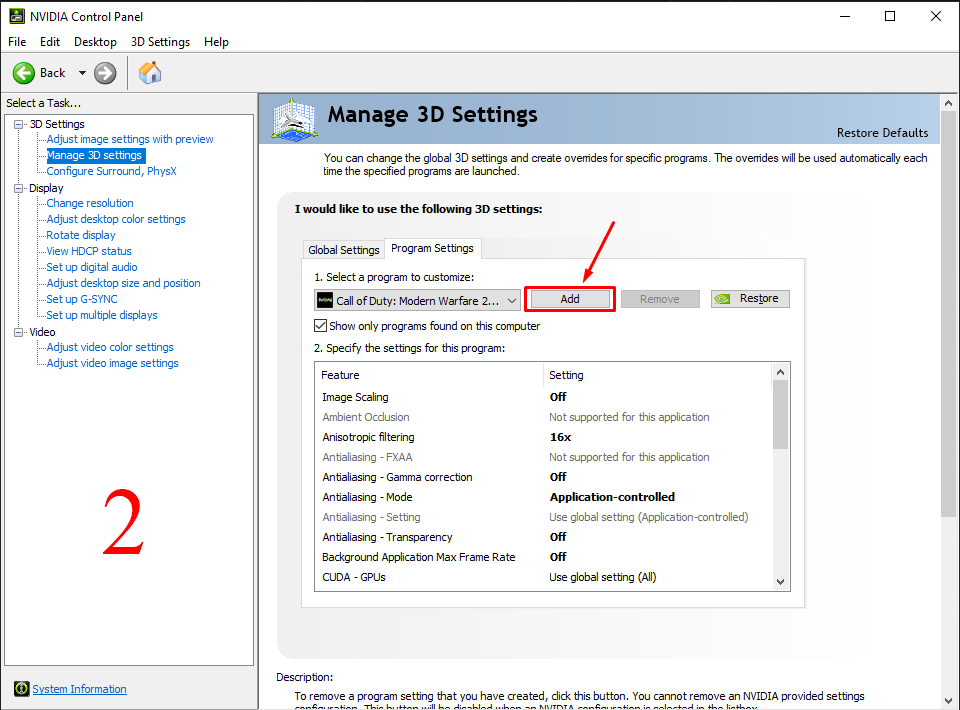Select Configure Surround, PhysX
960x710 pixels.
[x=111, y=171]
